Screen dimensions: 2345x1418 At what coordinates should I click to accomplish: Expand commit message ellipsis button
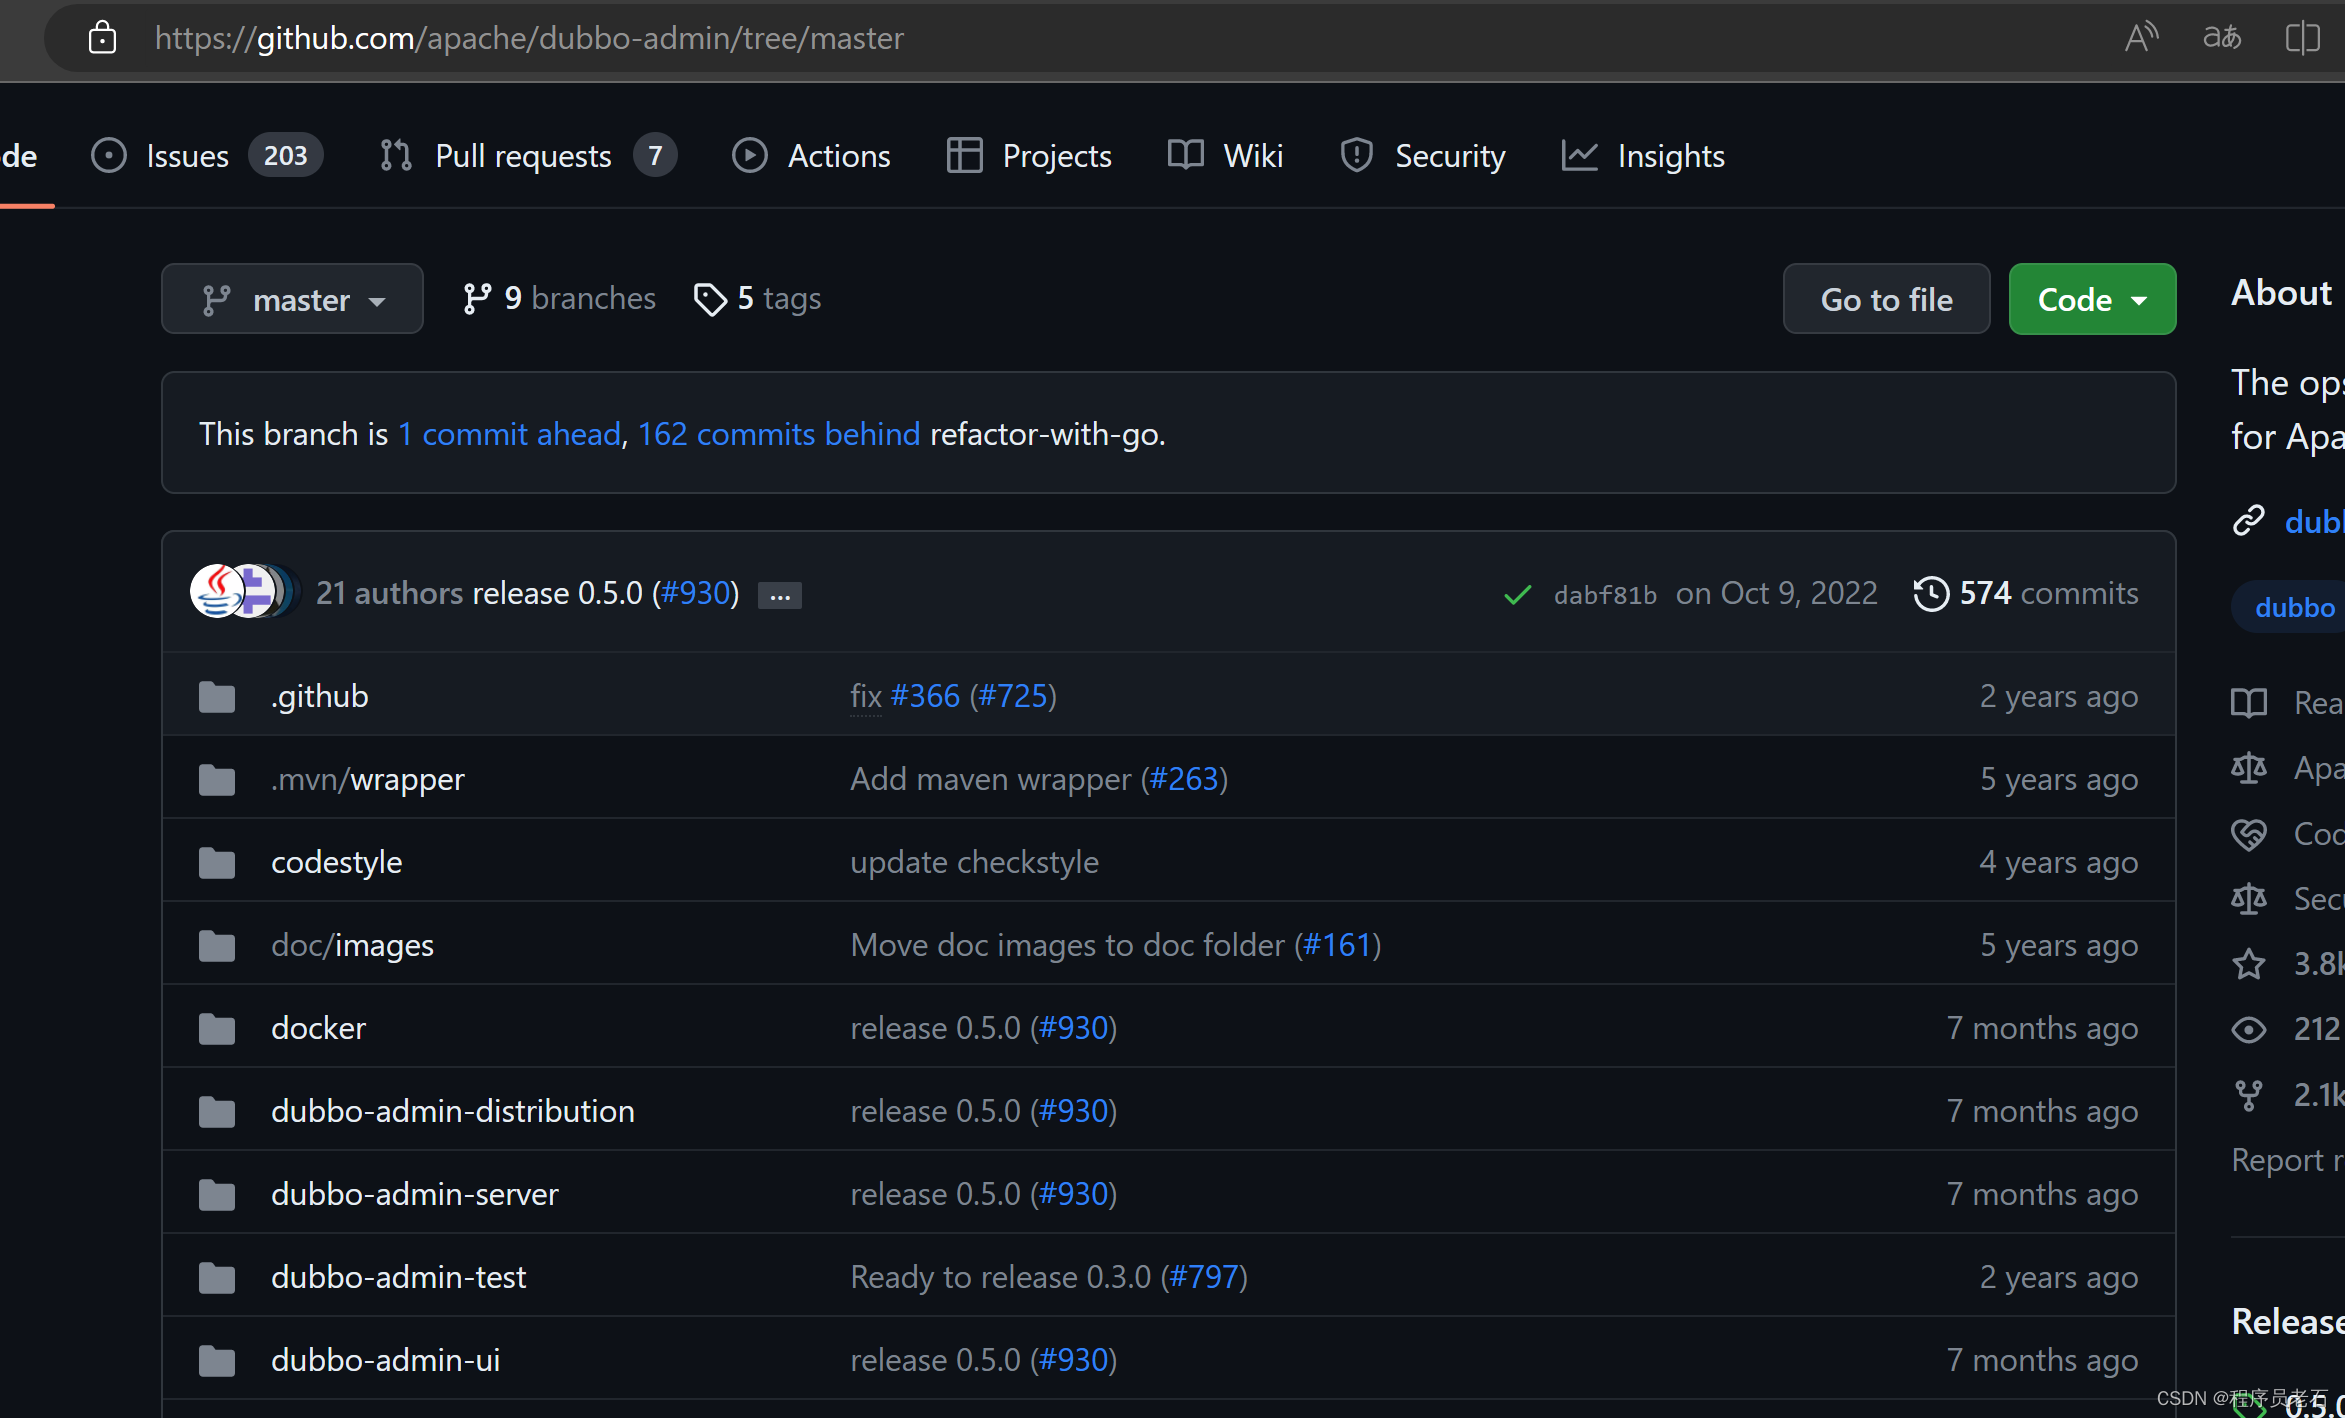(x=779, y=596)
